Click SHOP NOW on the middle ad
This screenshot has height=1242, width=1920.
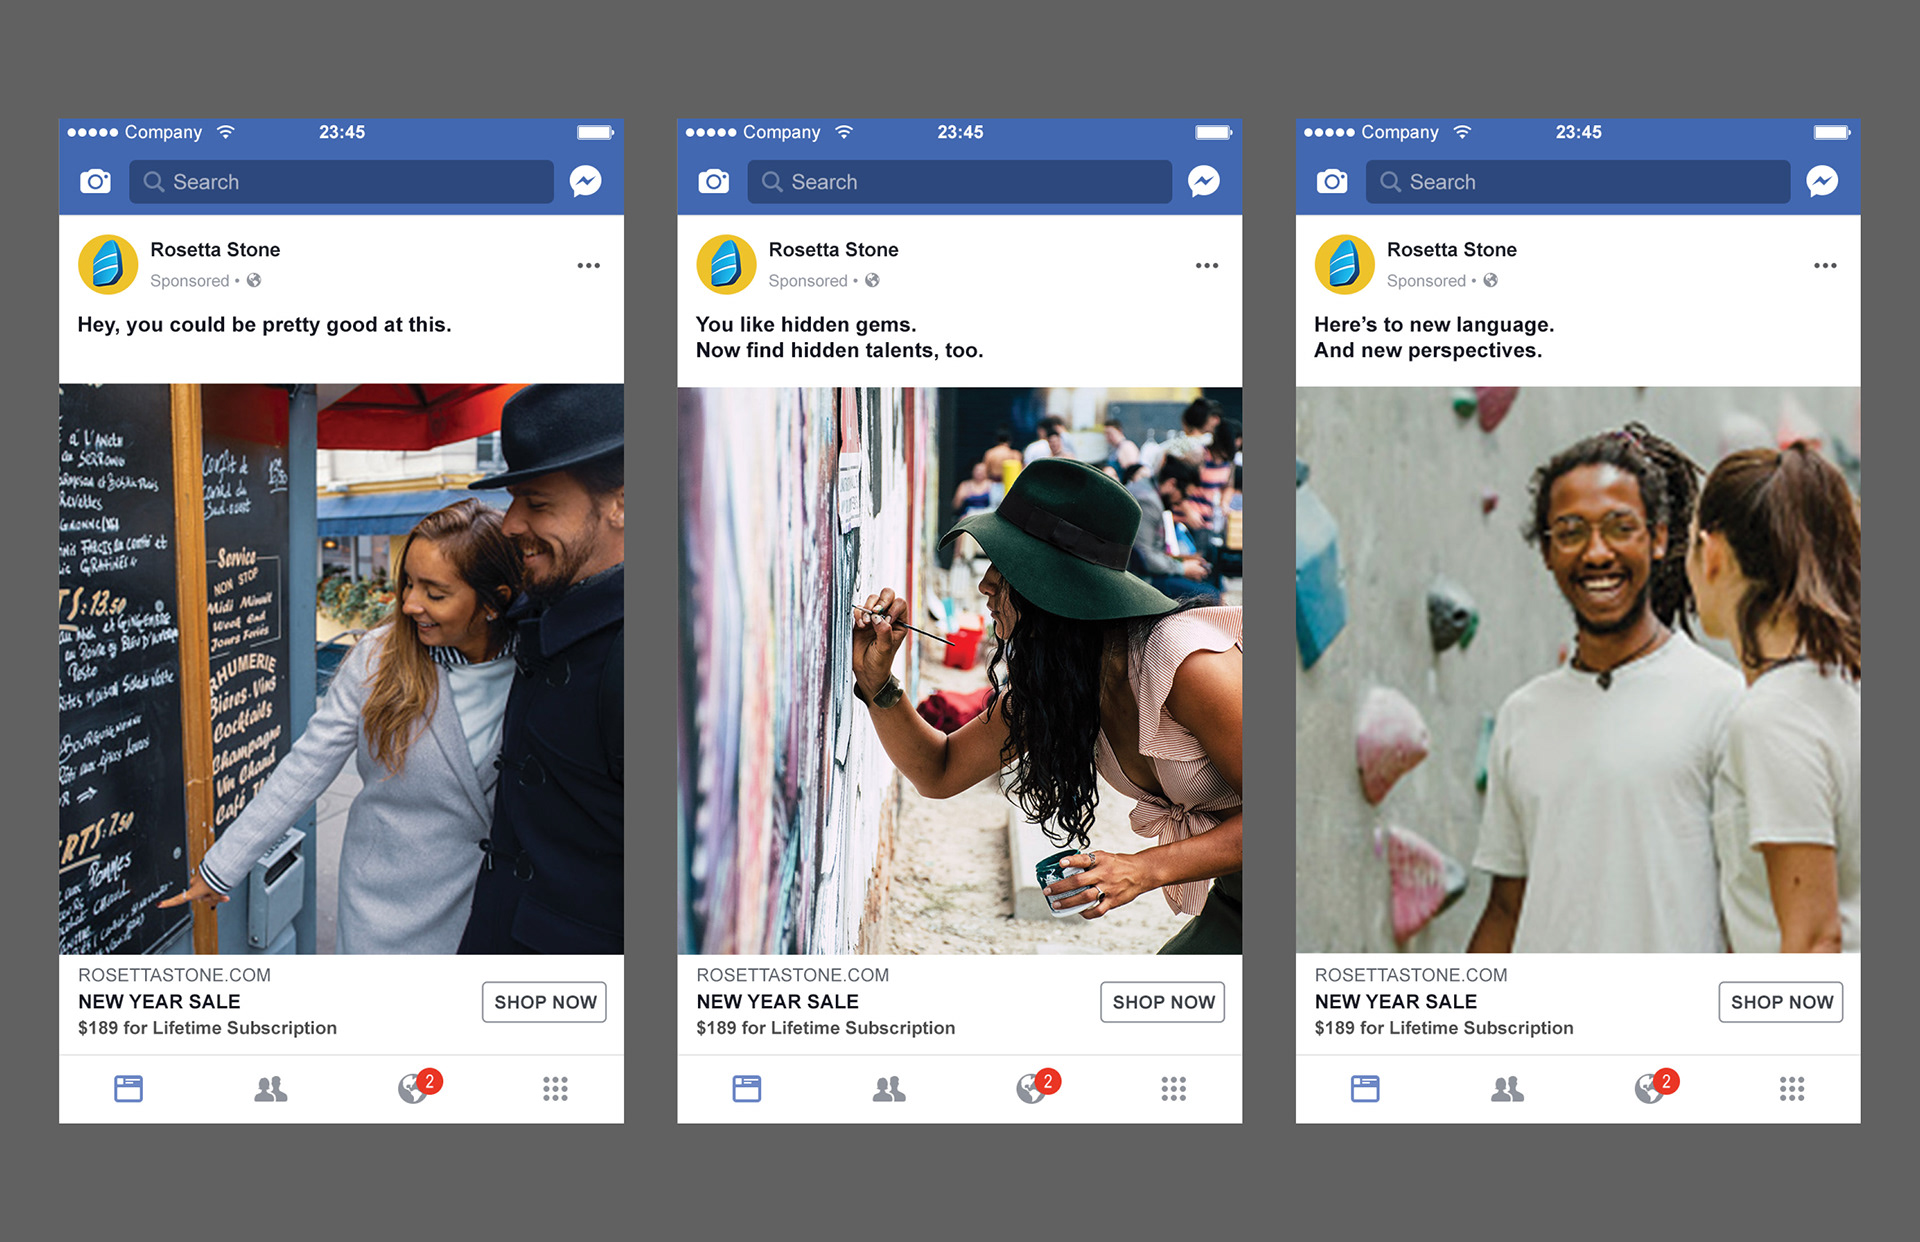[1163, 1002]
